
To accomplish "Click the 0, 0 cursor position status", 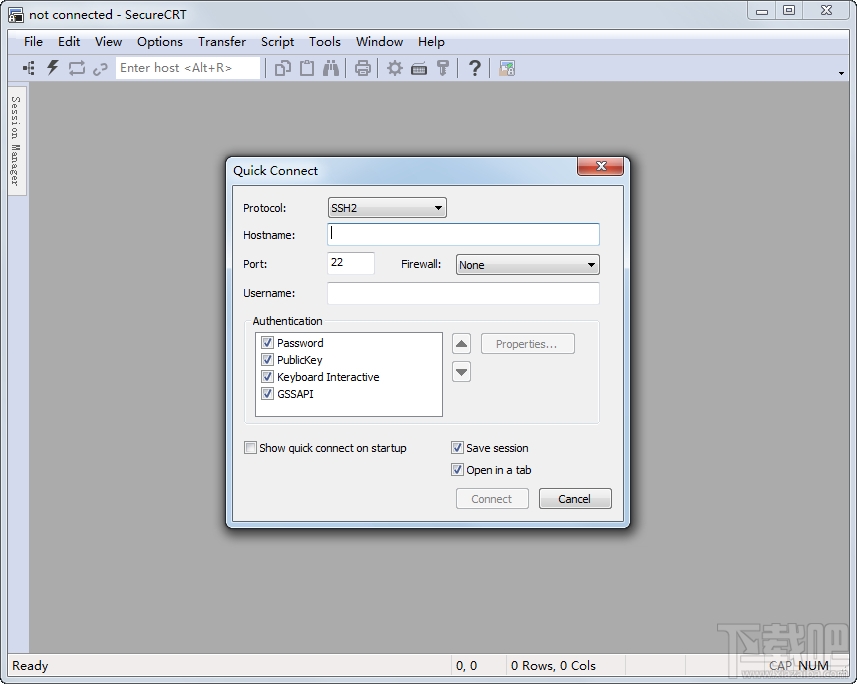I will (x=466, y=665).
